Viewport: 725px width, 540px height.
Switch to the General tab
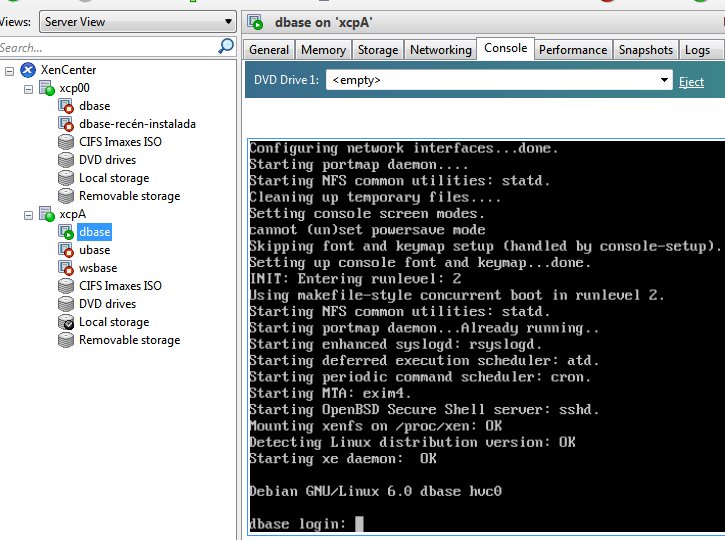[x=269, y=50]
